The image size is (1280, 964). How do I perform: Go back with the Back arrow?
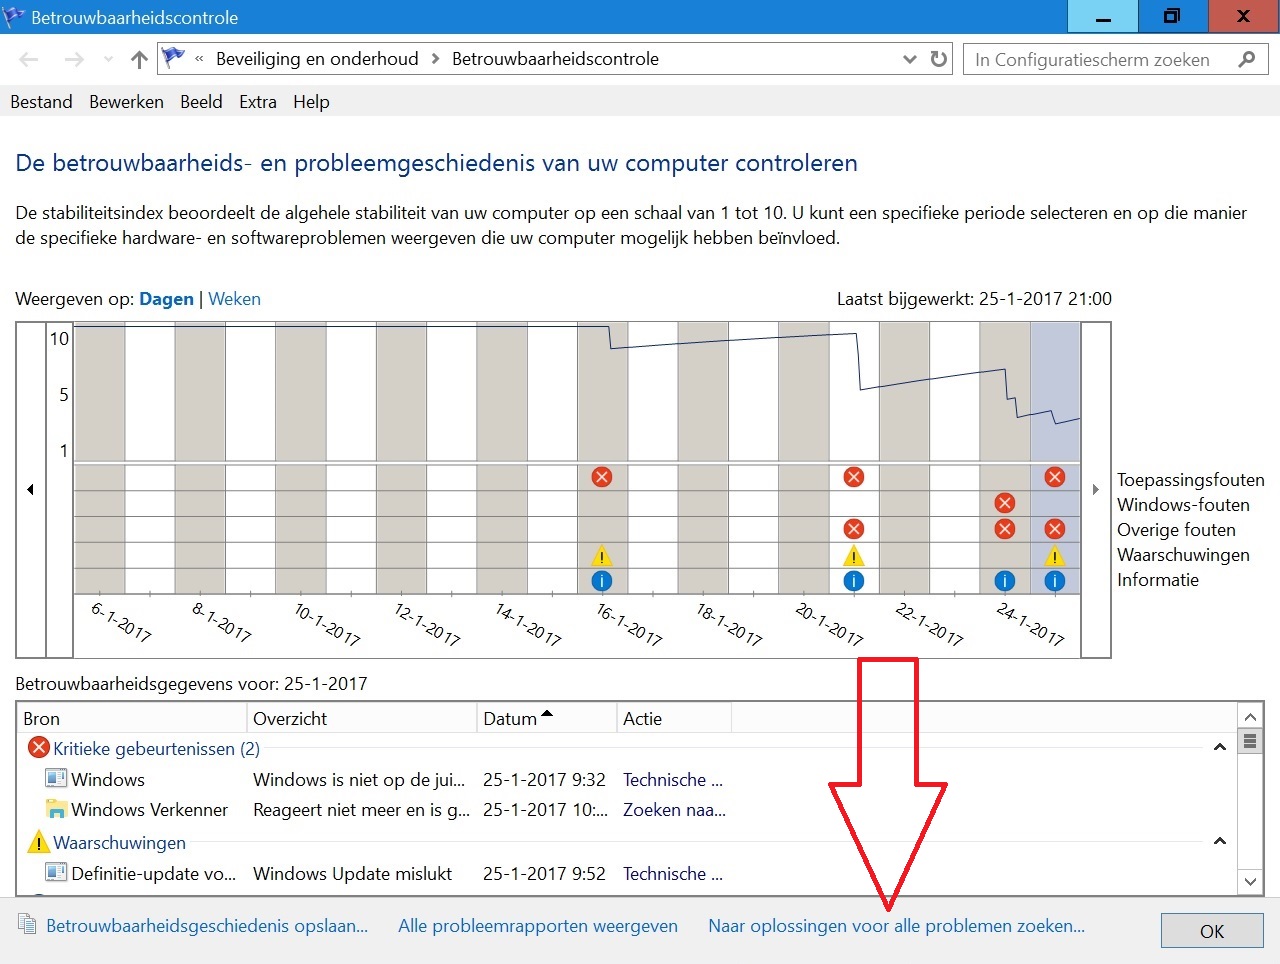pos(29,60)
